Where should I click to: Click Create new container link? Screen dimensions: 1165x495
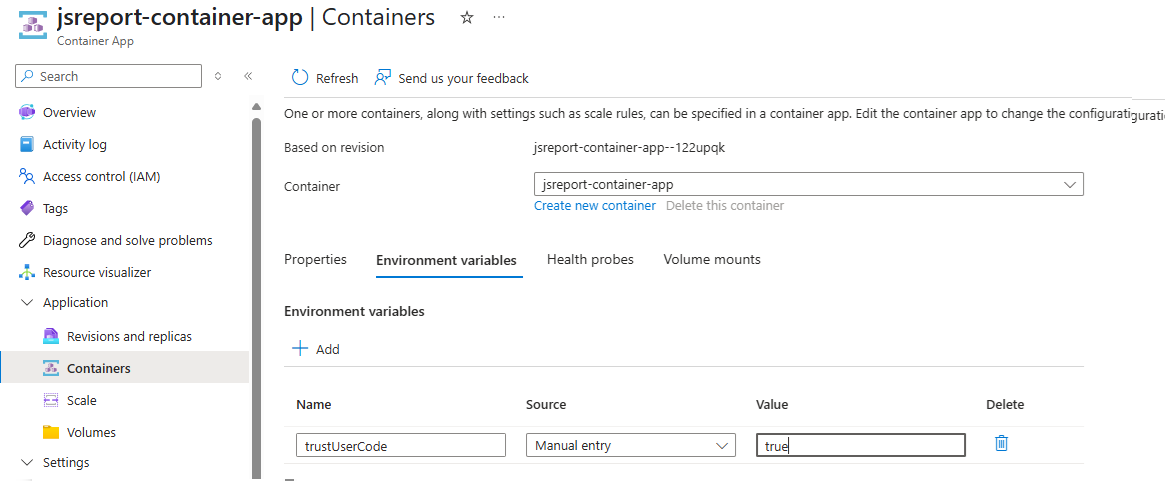(594, 205)
